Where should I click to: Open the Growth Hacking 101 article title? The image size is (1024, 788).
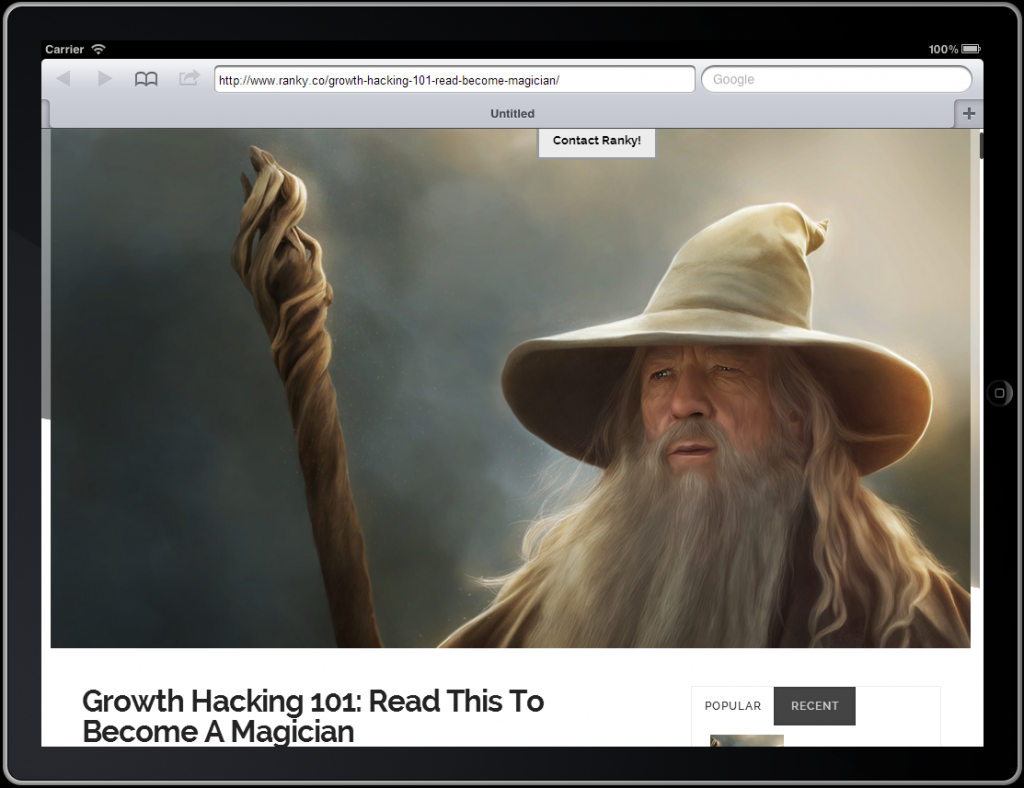click(x=313, y=716)
